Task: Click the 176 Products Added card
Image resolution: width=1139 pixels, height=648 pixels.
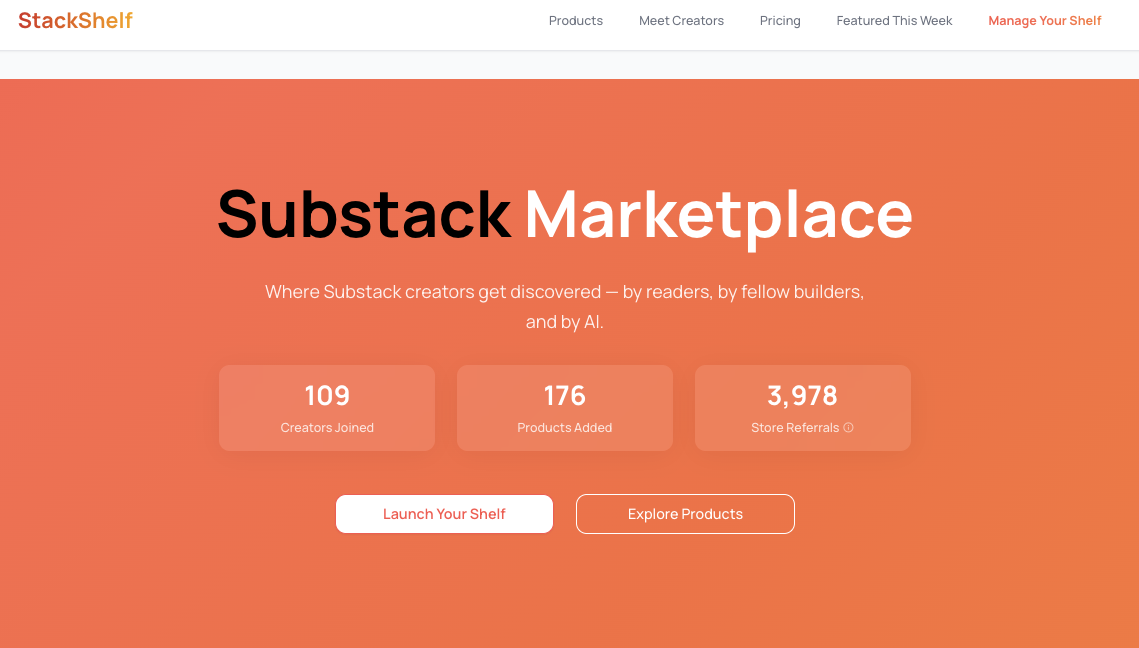Action: (x=564, y=407)
